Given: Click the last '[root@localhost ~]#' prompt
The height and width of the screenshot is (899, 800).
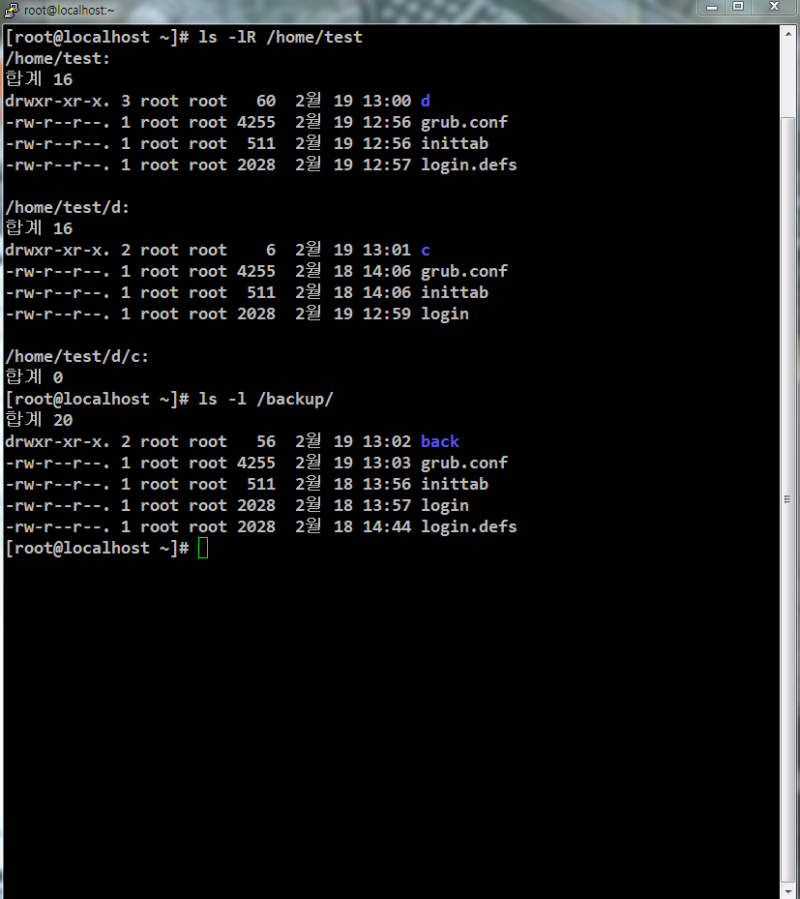Looking at the screenshot, I should point(97,548).
